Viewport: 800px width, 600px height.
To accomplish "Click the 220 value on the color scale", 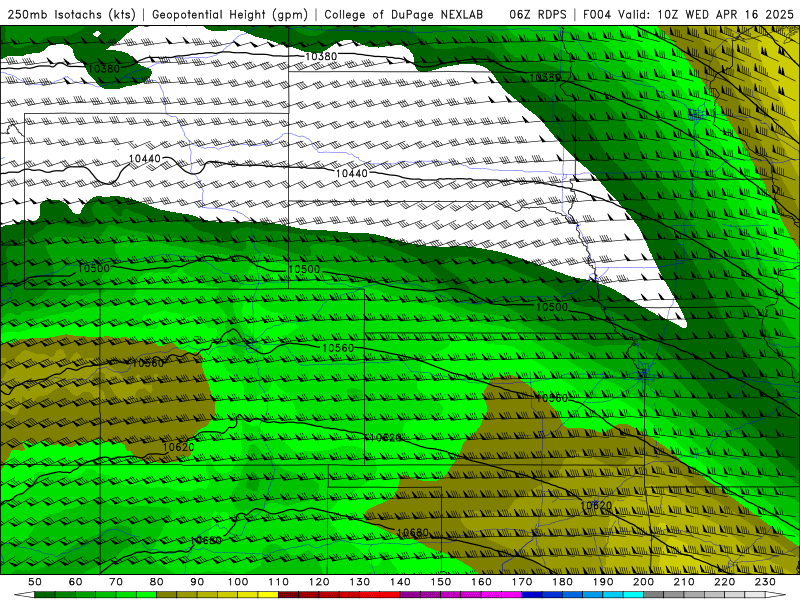I will tap(725, 582).
